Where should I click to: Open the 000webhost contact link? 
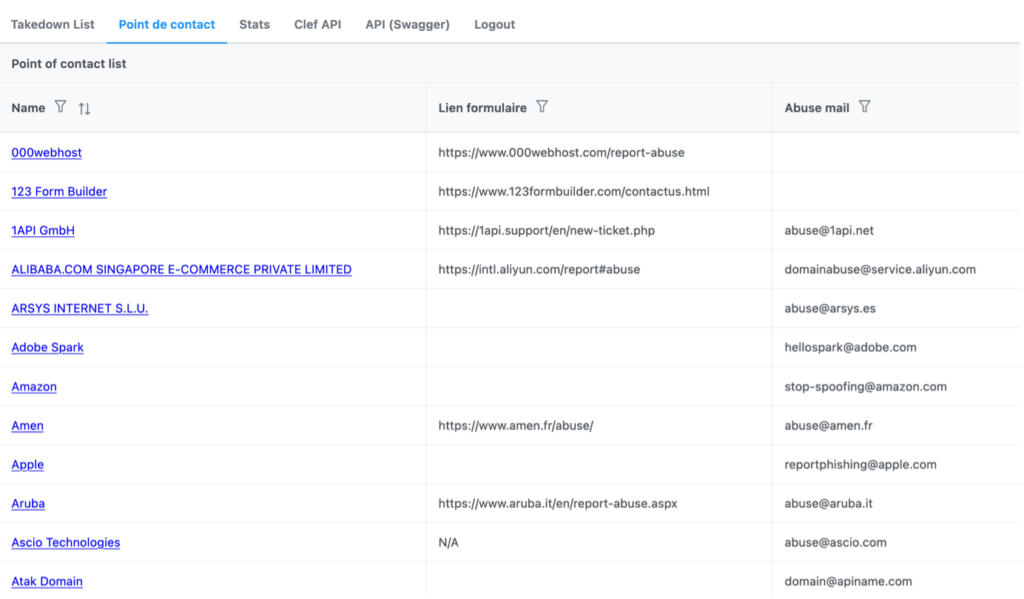(46, 152)
